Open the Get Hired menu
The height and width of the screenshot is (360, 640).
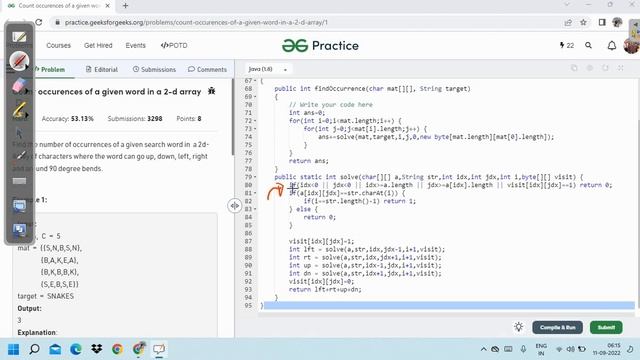[98, 45]
